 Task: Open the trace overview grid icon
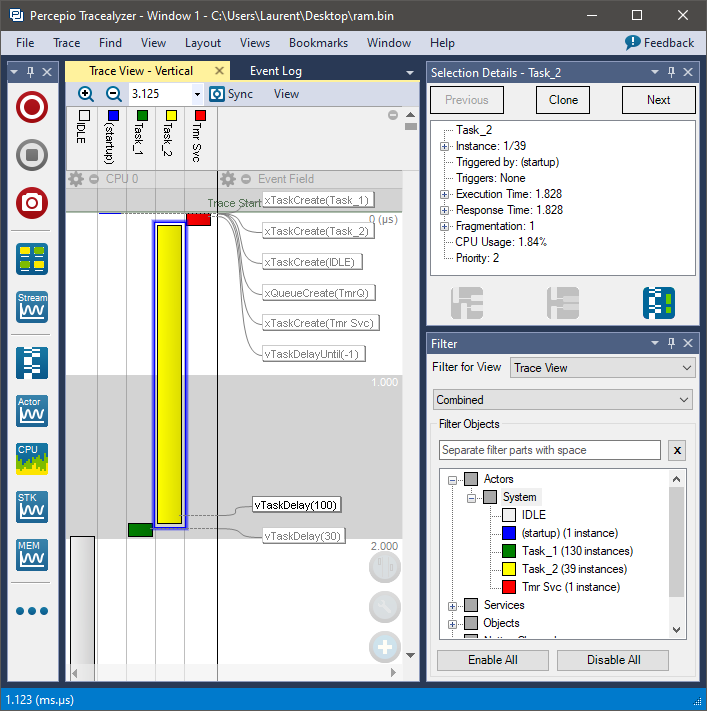[x=32, y=259]
